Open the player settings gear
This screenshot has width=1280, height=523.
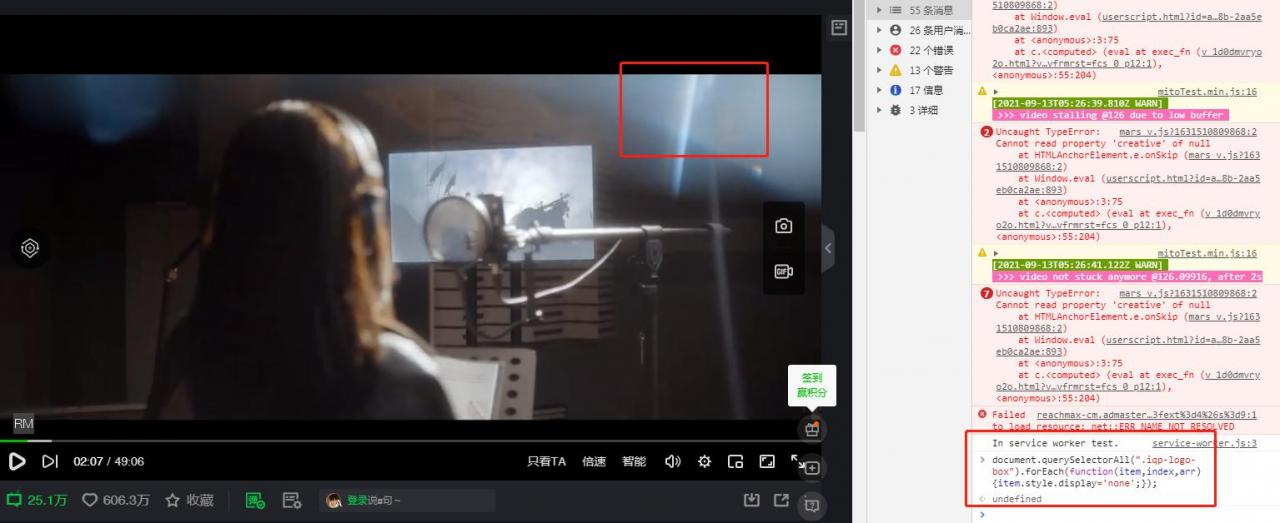pyautogui.click(x=704, y=461)
